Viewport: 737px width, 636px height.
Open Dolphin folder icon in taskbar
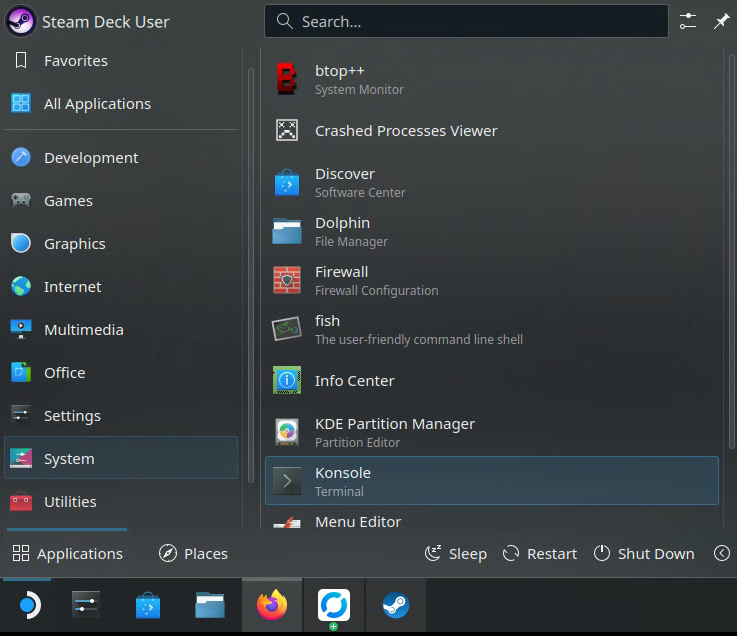coord(210,605)
